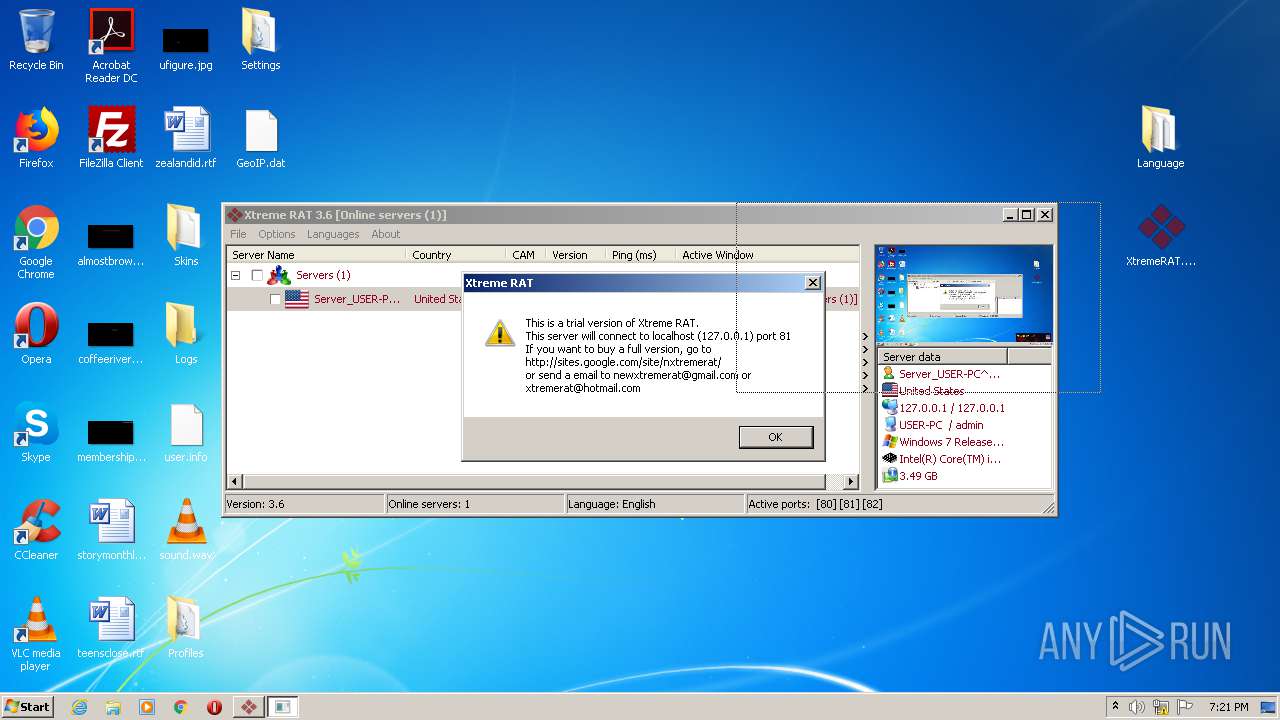Select the 127.0.0.1 / 127.0.0.1 entry

(952, 408)
